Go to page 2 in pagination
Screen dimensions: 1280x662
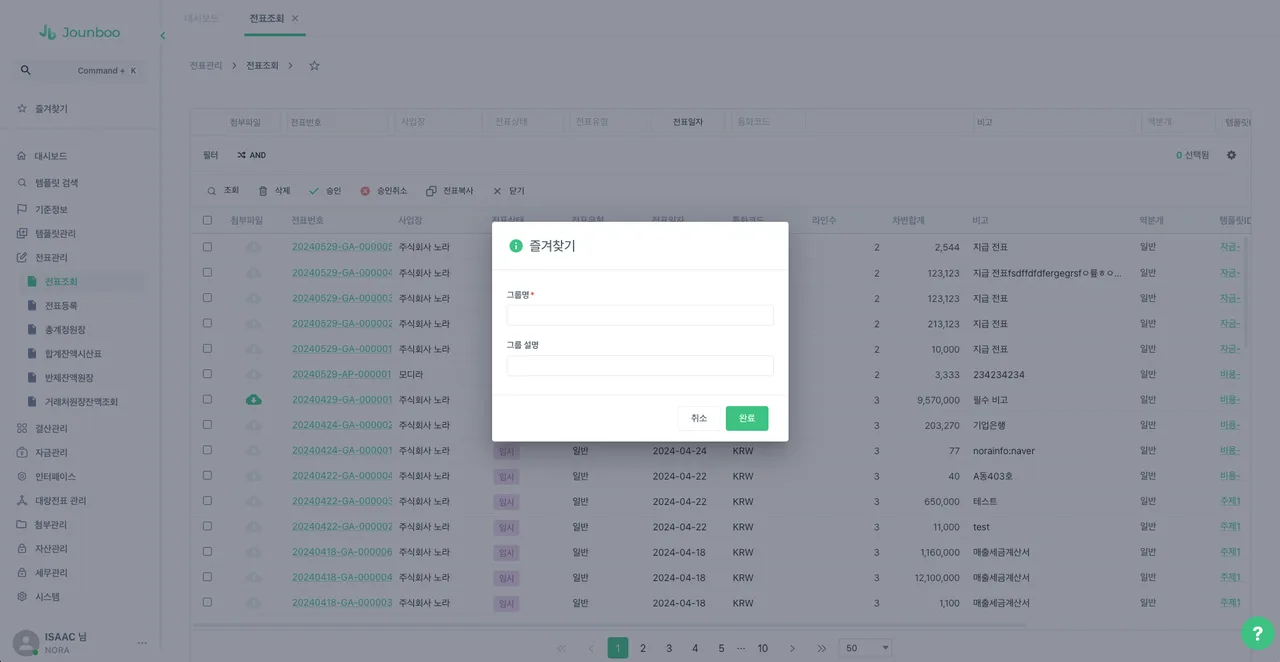tap(643, 648)
